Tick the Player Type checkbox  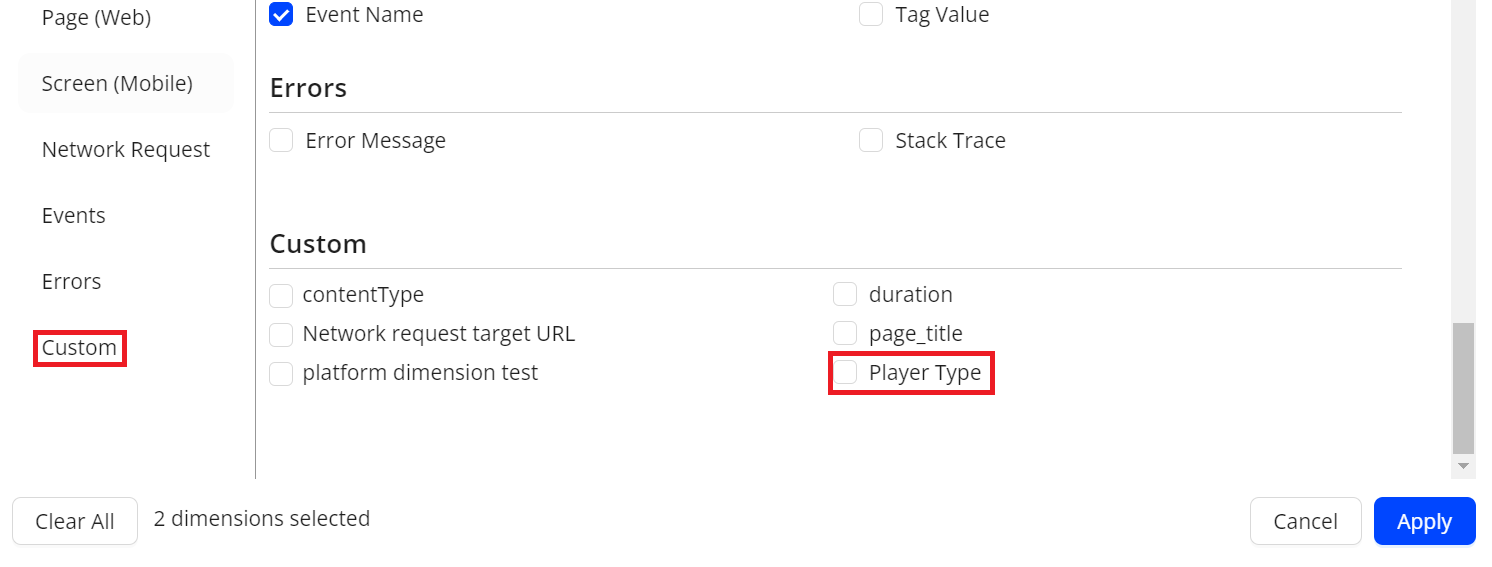(x=846, y=373)
